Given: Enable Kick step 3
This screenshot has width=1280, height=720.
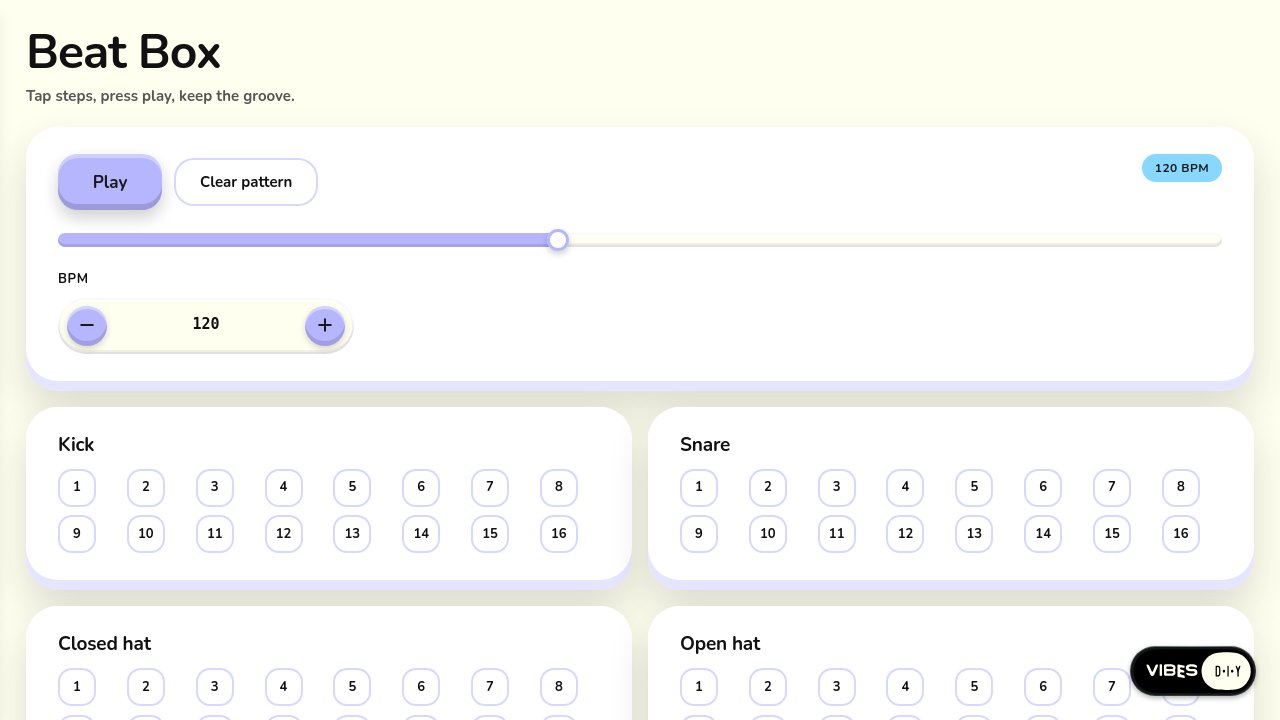Looking at the screenshot, I should 215,487.
